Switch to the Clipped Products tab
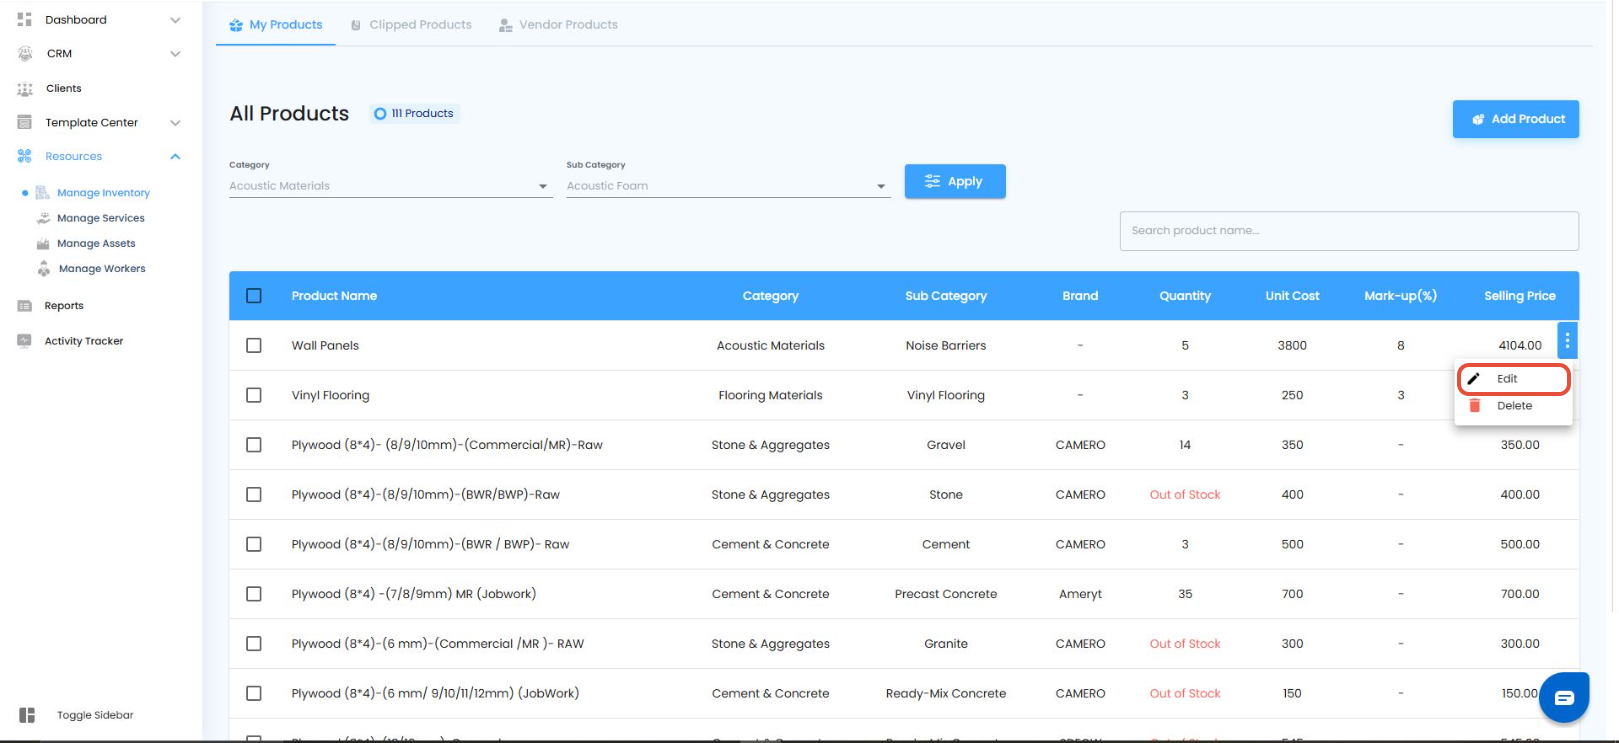 411,25
